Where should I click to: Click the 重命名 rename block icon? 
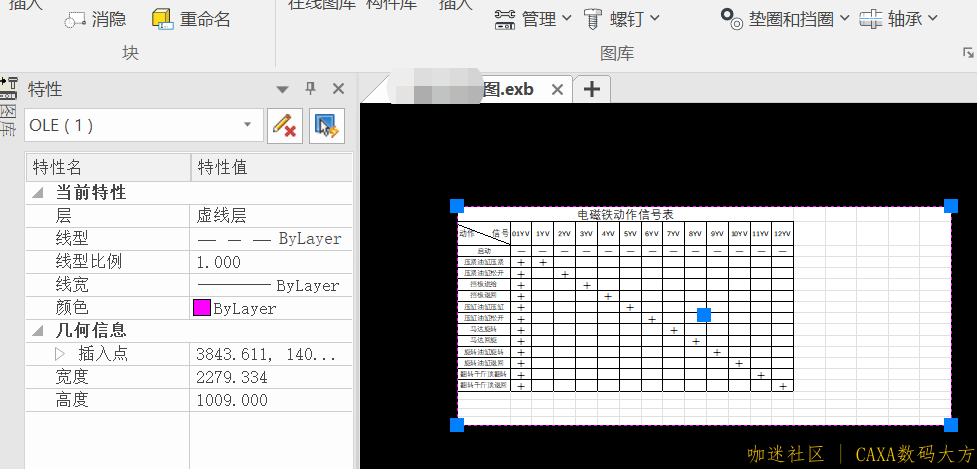(x=163, y=19)
